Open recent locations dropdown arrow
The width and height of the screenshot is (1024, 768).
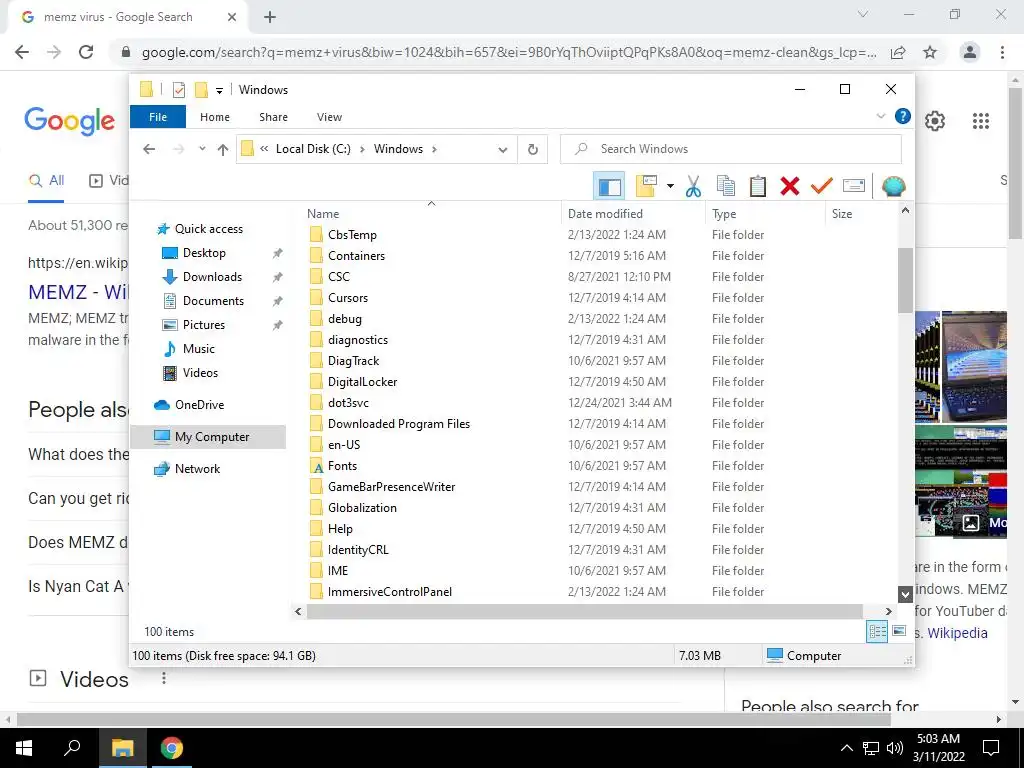[x=202, y=149]
